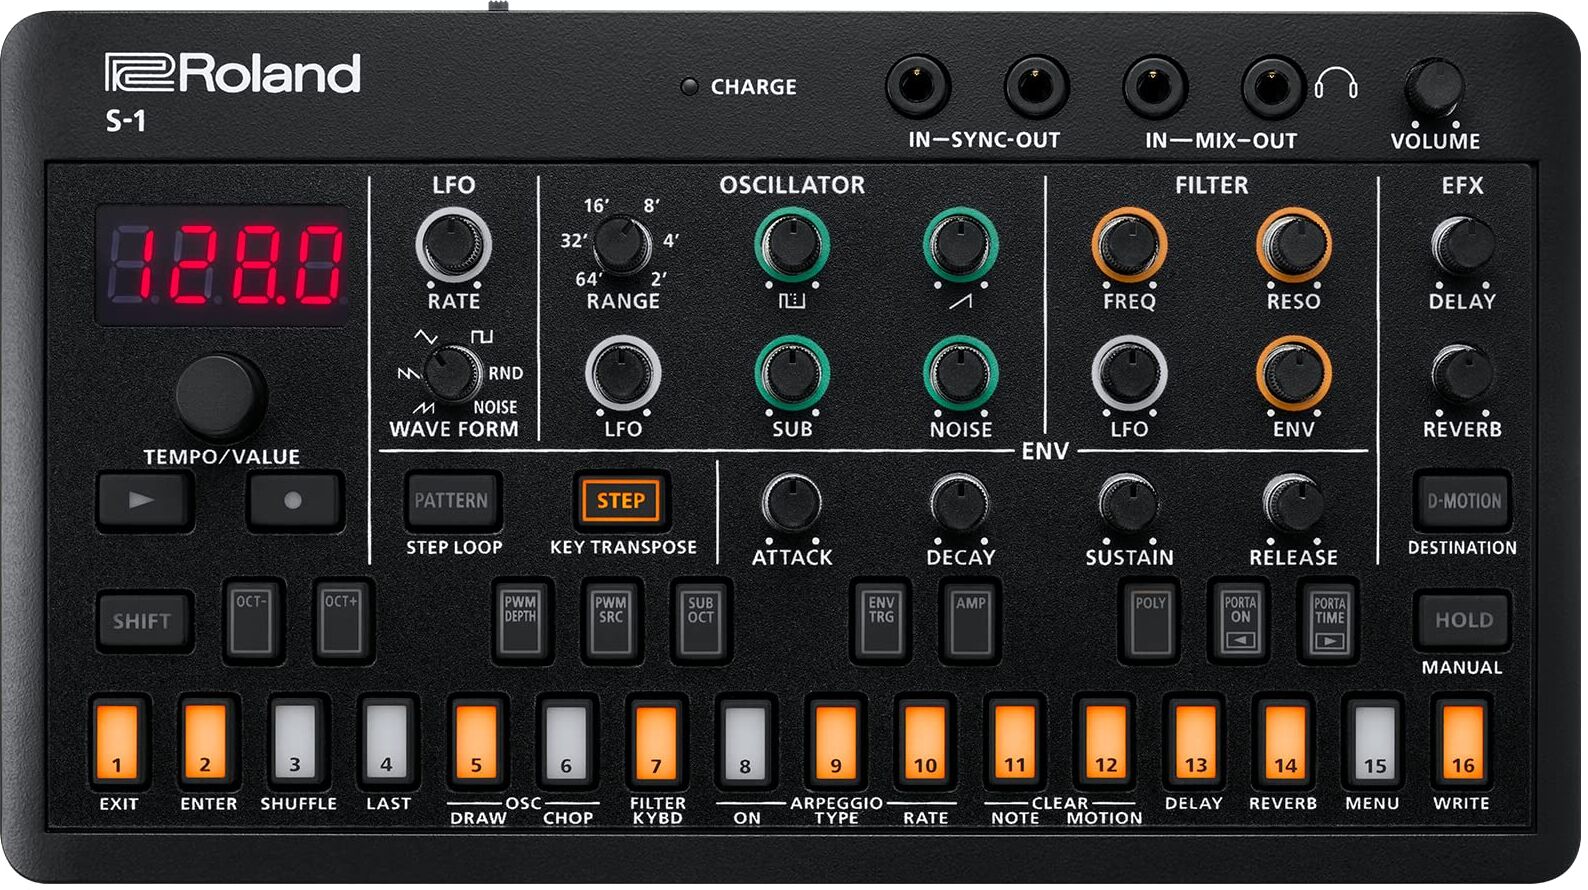The height and width of the screenshot is (890, 1588).
Task: Turn the TEMPO/VALUE knob
Action: (220, 396)
